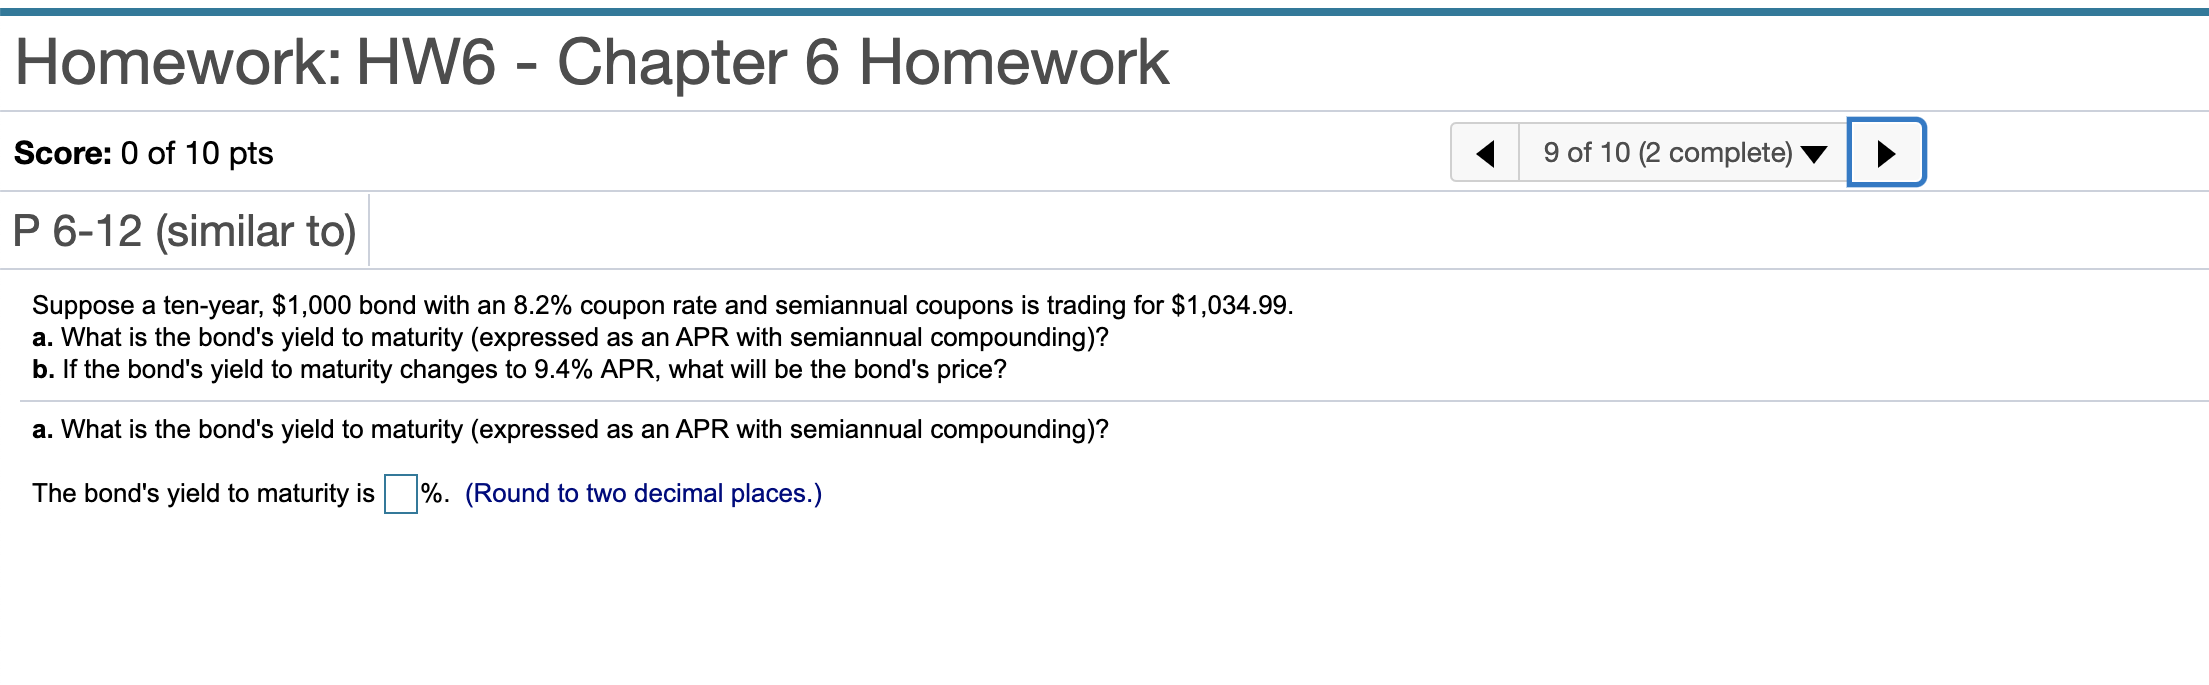Click the 'Suppose a ten-year, $1,000 bond' sentence

662,305
